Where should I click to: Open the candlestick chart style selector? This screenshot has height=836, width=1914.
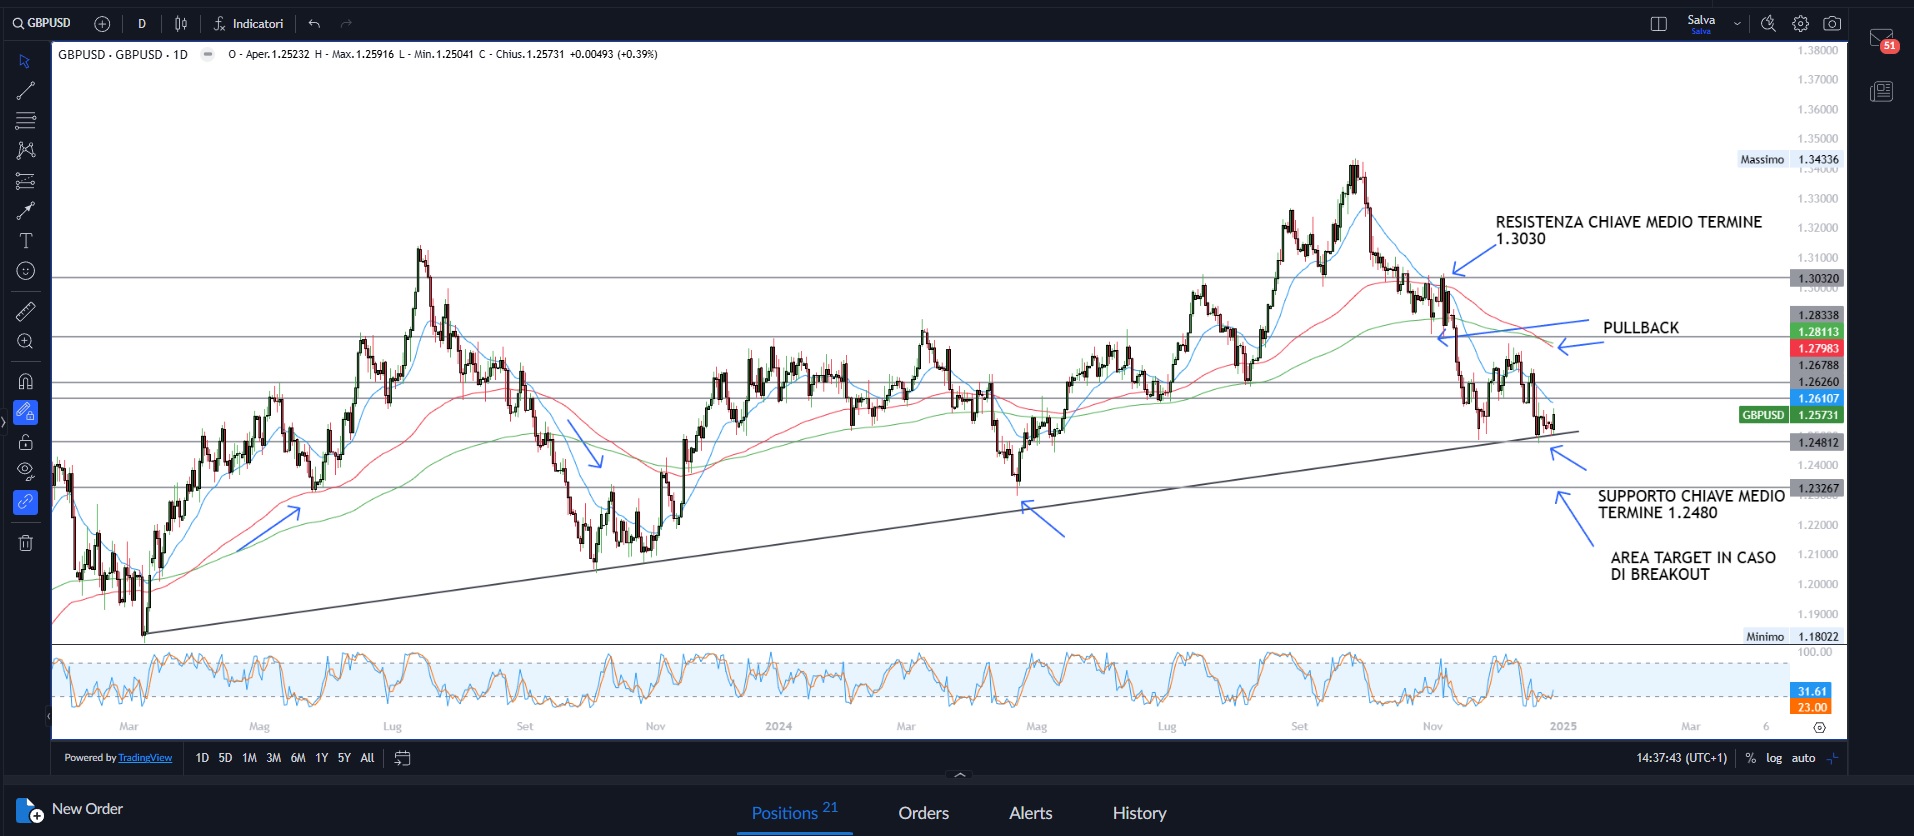pos(181,24)
